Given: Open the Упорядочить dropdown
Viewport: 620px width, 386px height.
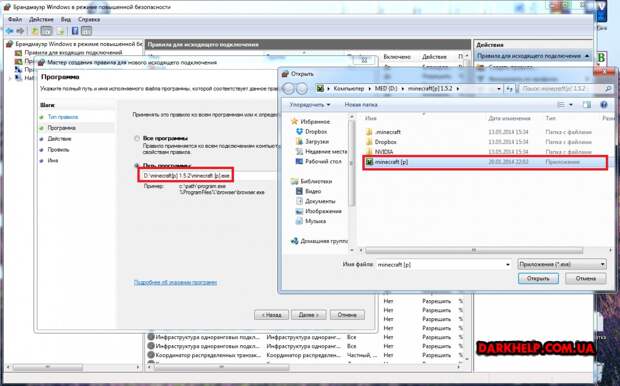Looking at the screenshot, I should click(x=310, y=105).
